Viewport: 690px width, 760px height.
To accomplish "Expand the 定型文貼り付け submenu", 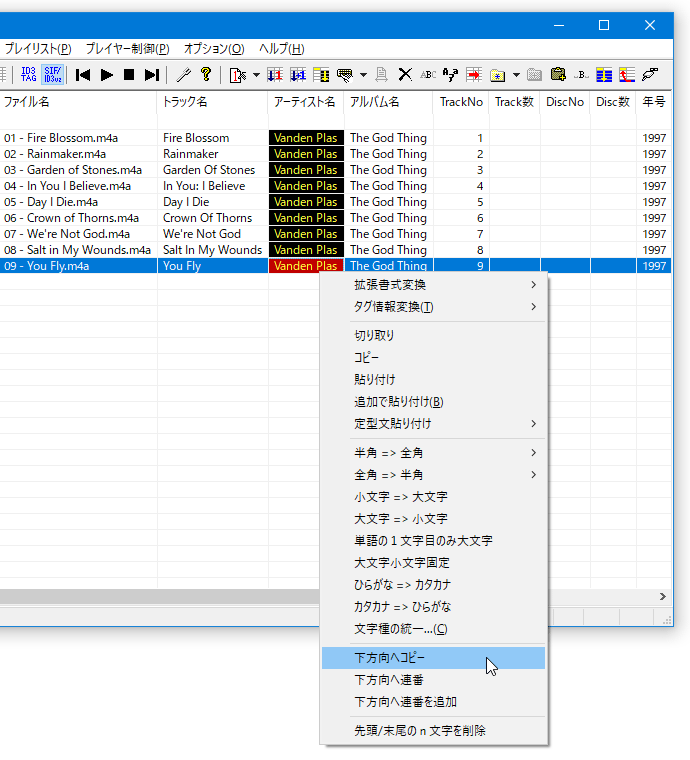I will pyautogui.click(x=434, y=424).
